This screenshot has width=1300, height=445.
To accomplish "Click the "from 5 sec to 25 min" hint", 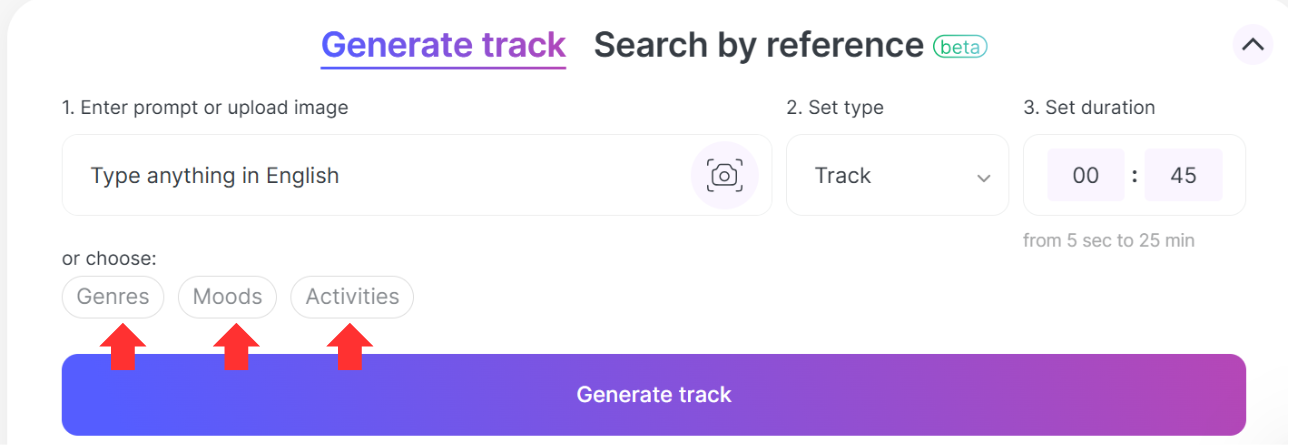I will [1108, 240].
